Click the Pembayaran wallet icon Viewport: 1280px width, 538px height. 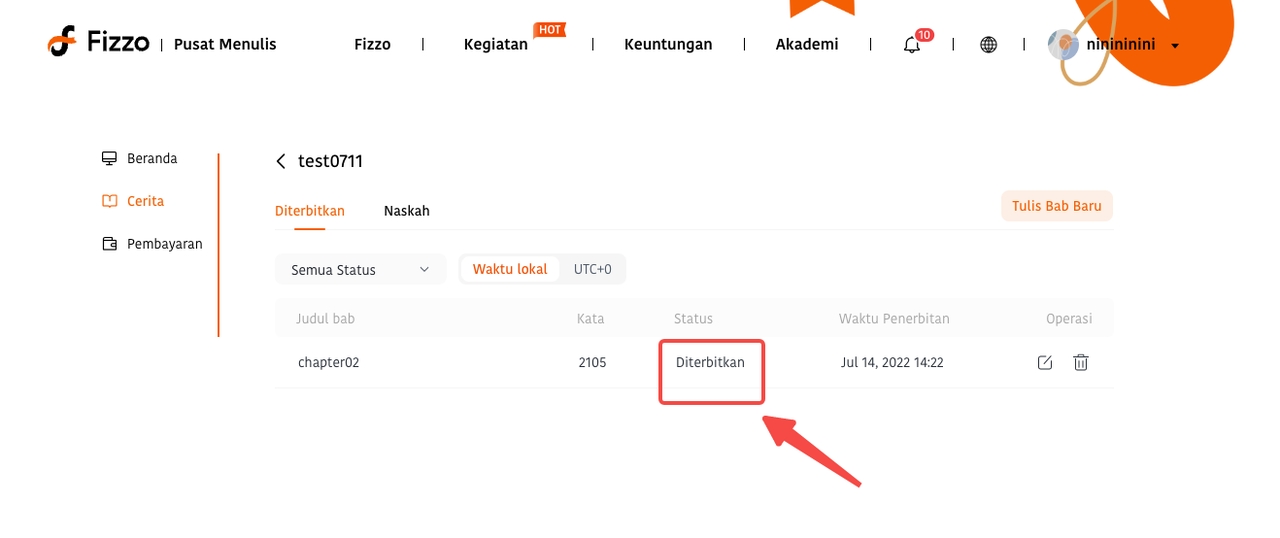(x=110, y=244)
